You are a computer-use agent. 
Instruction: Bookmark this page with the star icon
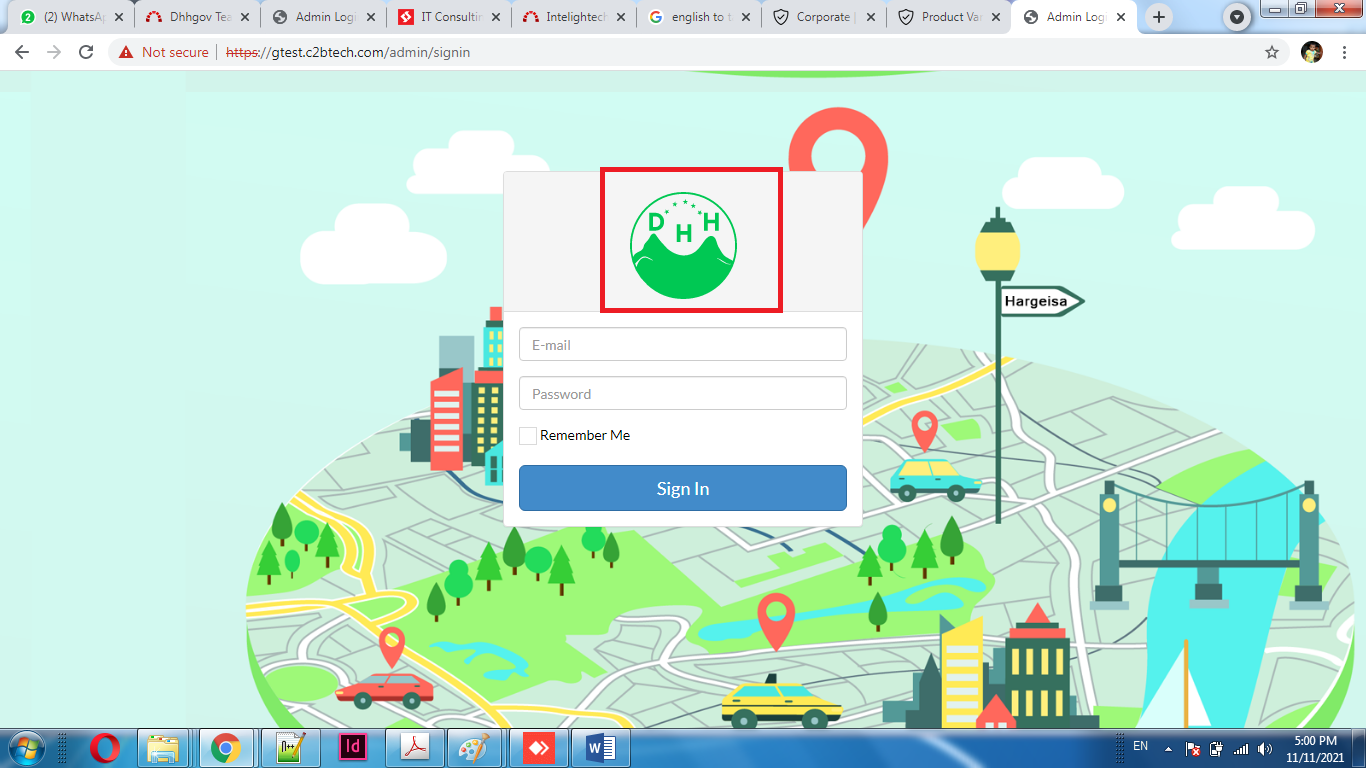pyautogui.click(x=1272, y=52)
